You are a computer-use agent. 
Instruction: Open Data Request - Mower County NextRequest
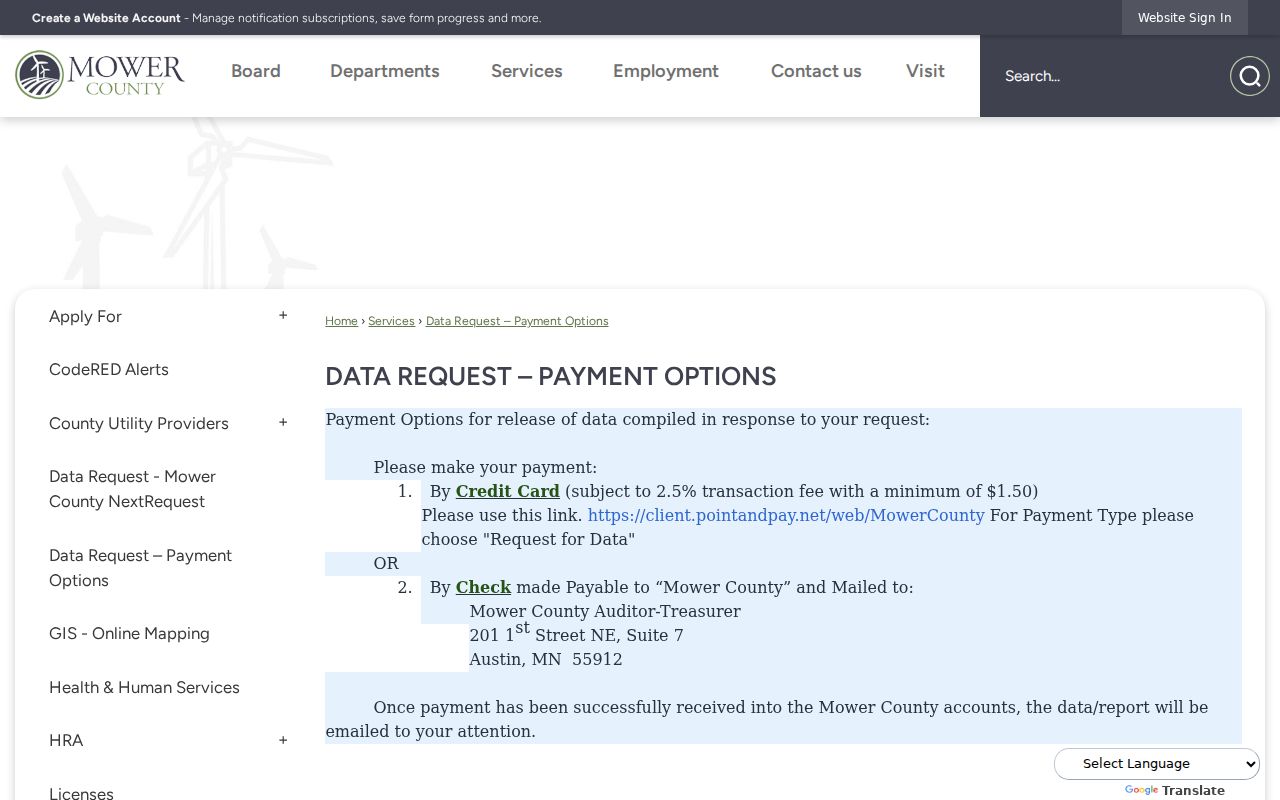tap(132, 489)
